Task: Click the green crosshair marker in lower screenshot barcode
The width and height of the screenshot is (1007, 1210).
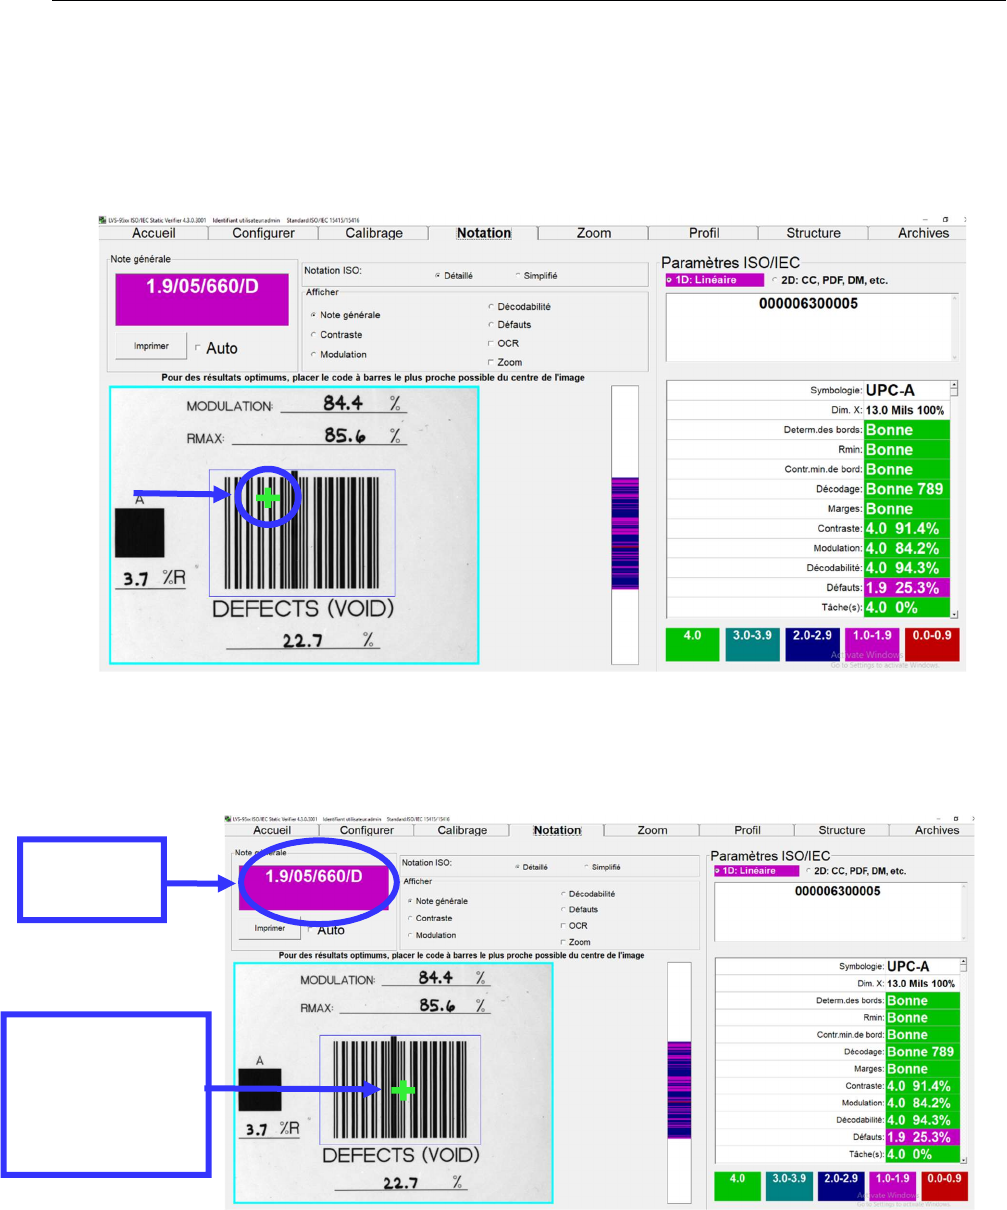Action: 402,1092
